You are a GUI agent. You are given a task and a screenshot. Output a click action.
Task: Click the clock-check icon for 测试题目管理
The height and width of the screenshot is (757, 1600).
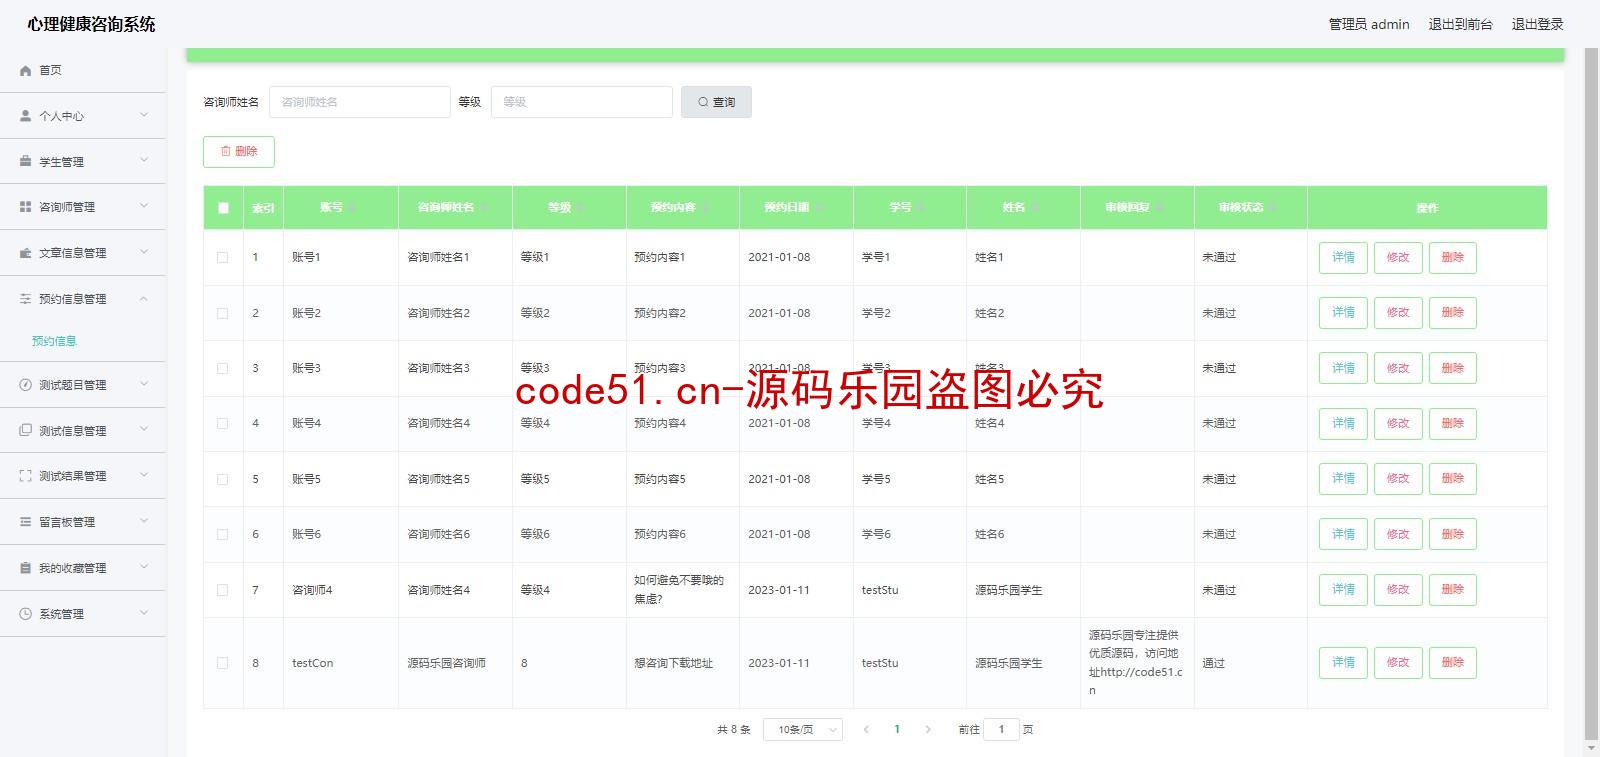pyautogui.click(x=26, y=385)
